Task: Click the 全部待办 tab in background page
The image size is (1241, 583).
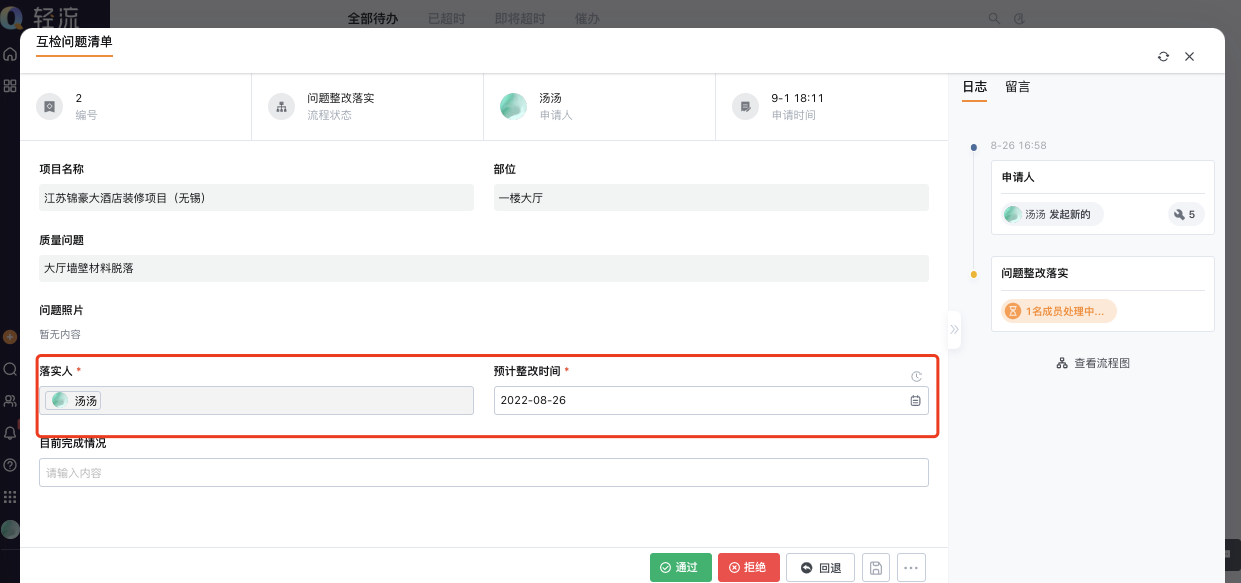Action: pyautogui.click(x=372, y=18)
